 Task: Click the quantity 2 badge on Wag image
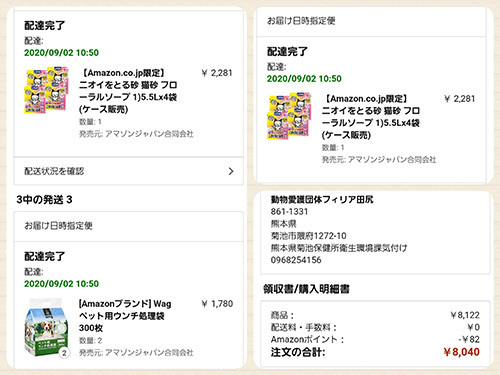tap(64, 353)
